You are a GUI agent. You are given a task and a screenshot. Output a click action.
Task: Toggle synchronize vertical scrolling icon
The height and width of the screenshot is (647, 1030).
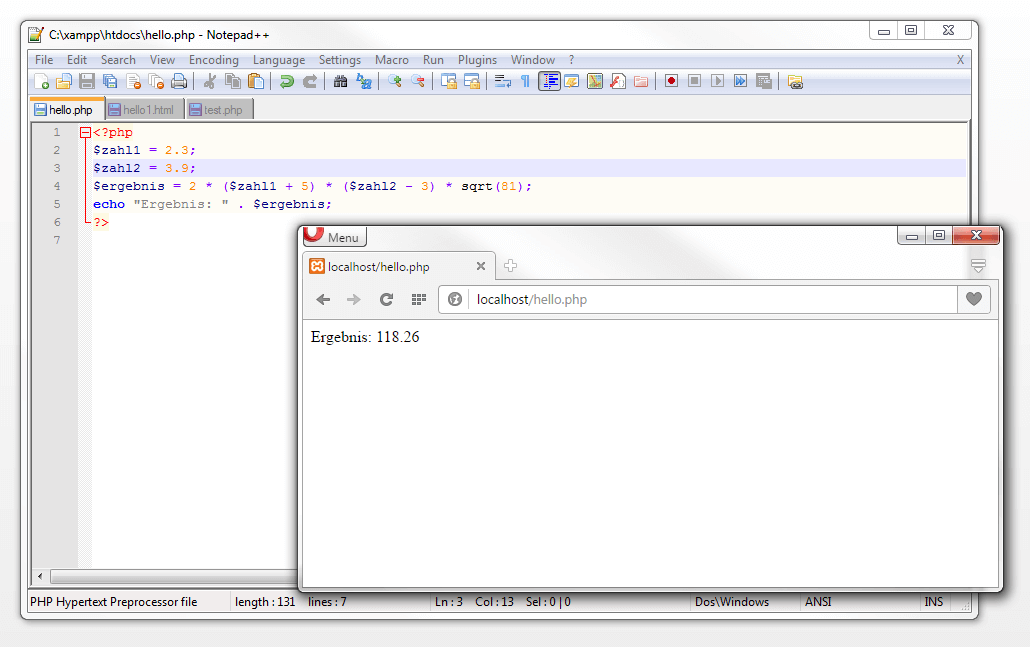[449, 81]
